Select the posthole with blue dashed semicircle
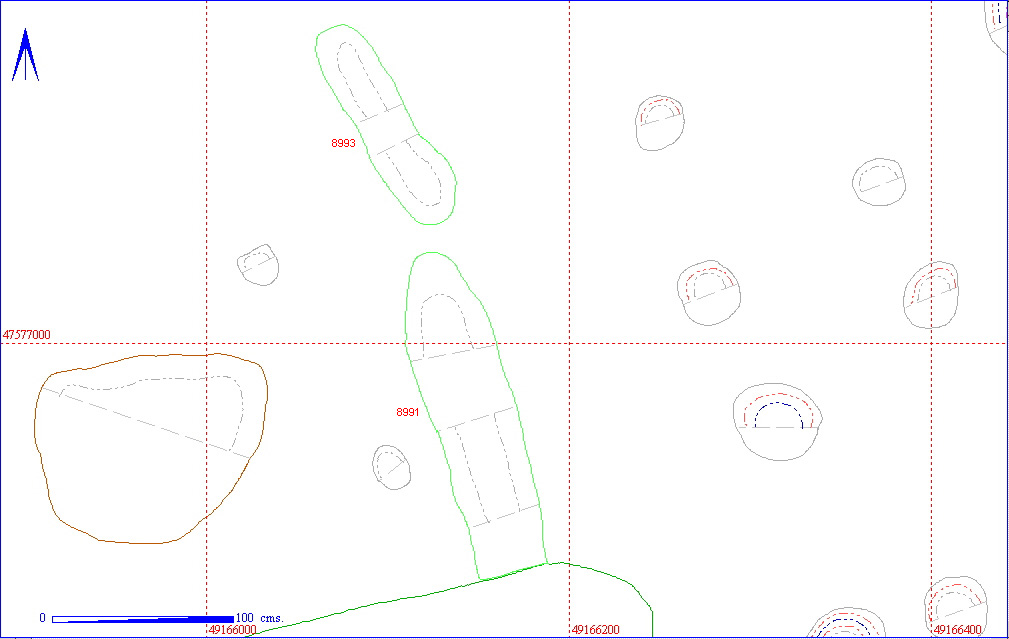This screenshot has height=639, width=1009. 778,421
